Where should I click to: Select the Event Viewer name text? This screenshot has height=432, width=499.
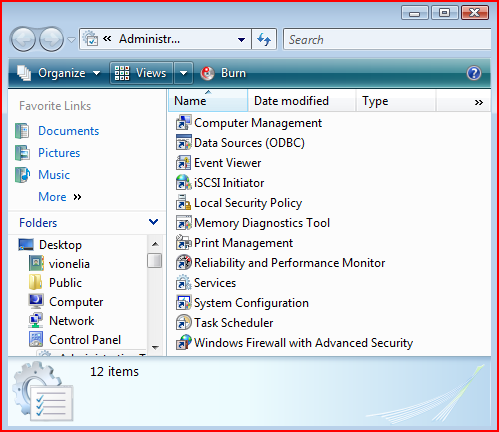coord(228,163)
